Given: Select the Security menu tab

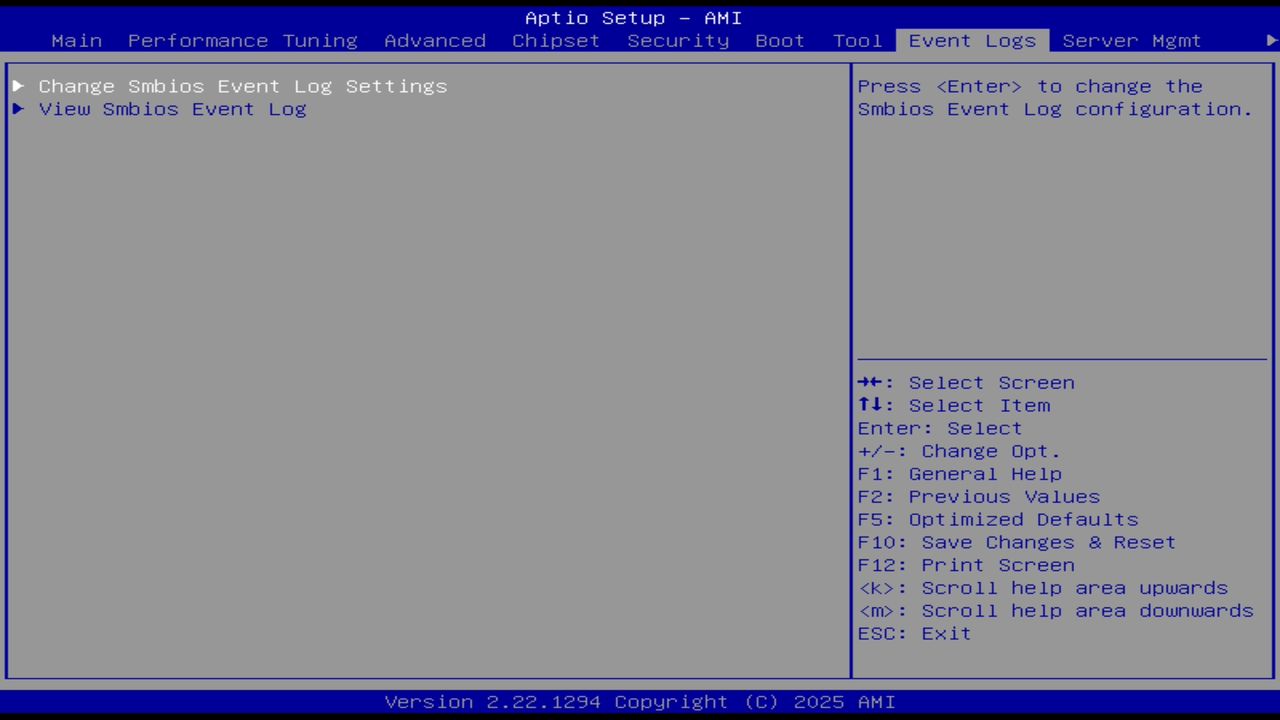Looking at the screenshot, I should [678, 40].
